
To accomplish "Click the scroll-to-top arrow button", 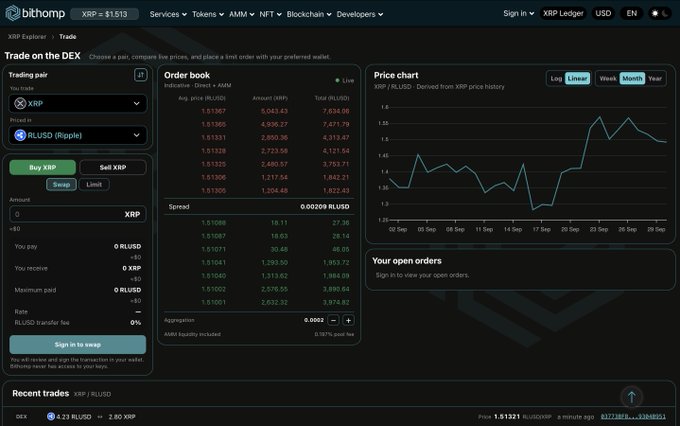I will pyautogui.click(x=631, y=397).
